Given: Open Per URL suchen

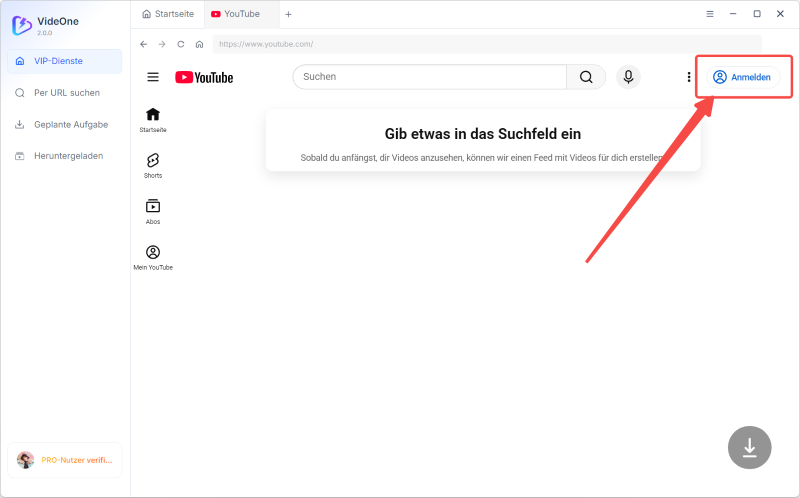Looking at the screenshot, I should tap(65, 93).
